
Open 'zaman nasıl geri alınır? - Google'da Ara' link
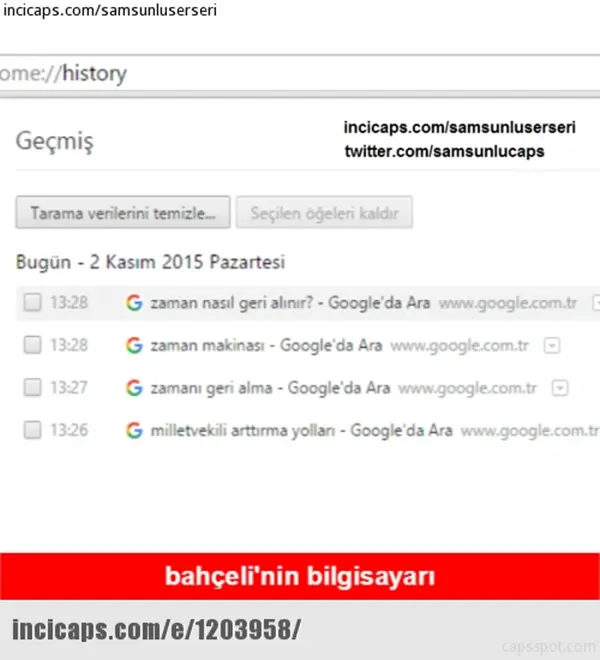[291, 303]
